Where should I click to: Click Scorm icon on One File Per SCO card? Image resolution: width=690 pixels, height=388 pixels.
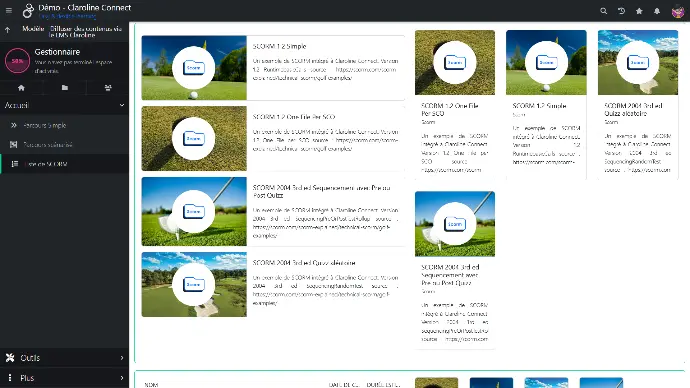click(x=455, y=62)
